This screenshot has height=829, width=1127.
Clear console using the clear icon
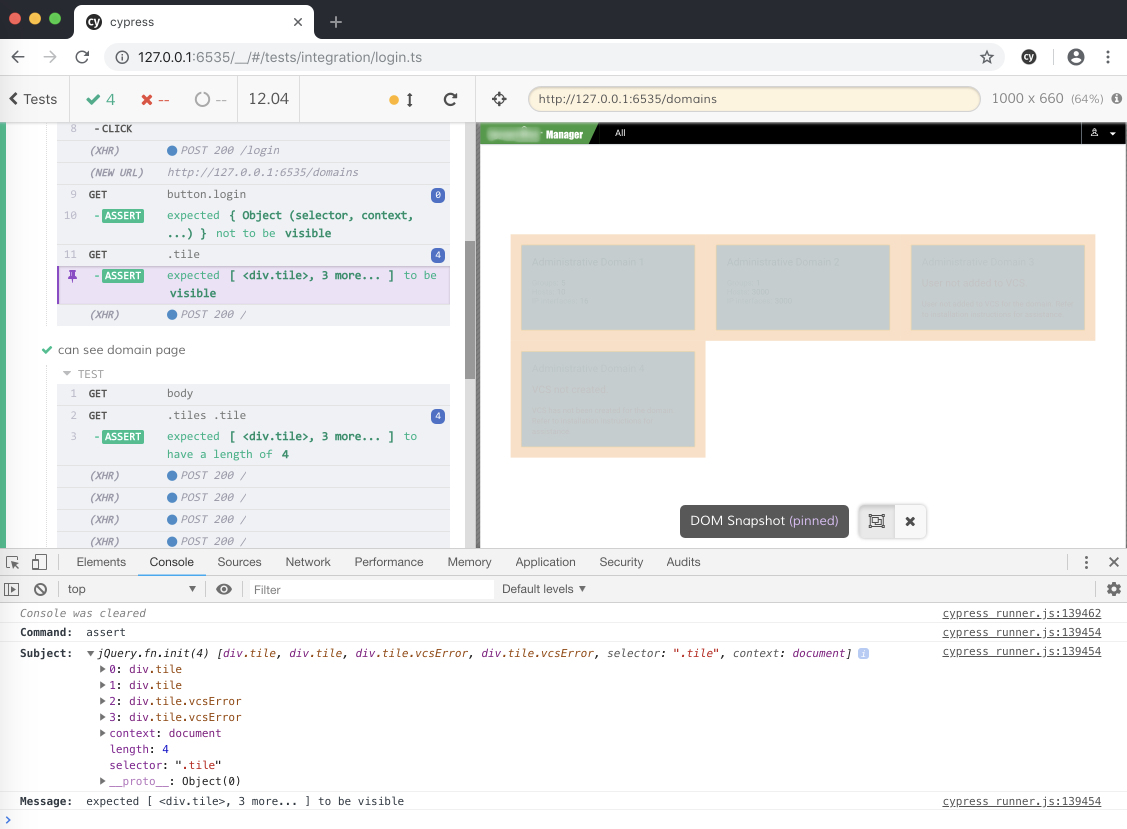[x=40, y=590]
